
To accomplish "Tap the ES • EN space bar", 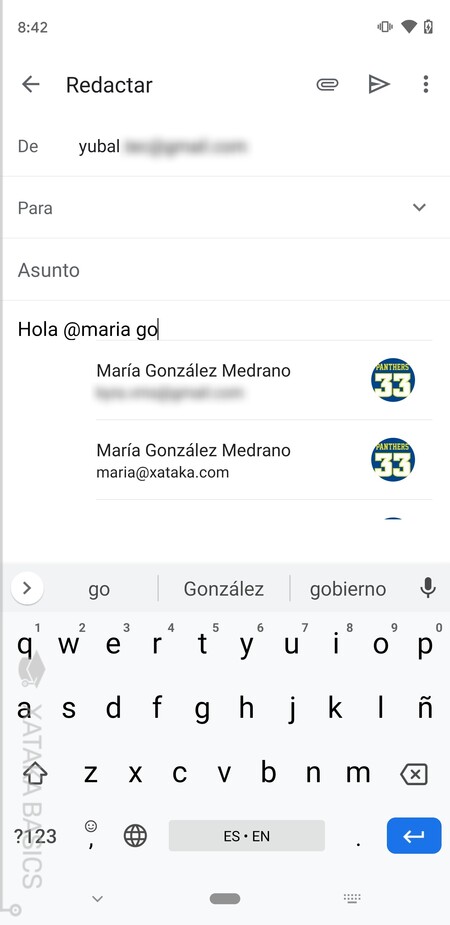I will (247, 835).
